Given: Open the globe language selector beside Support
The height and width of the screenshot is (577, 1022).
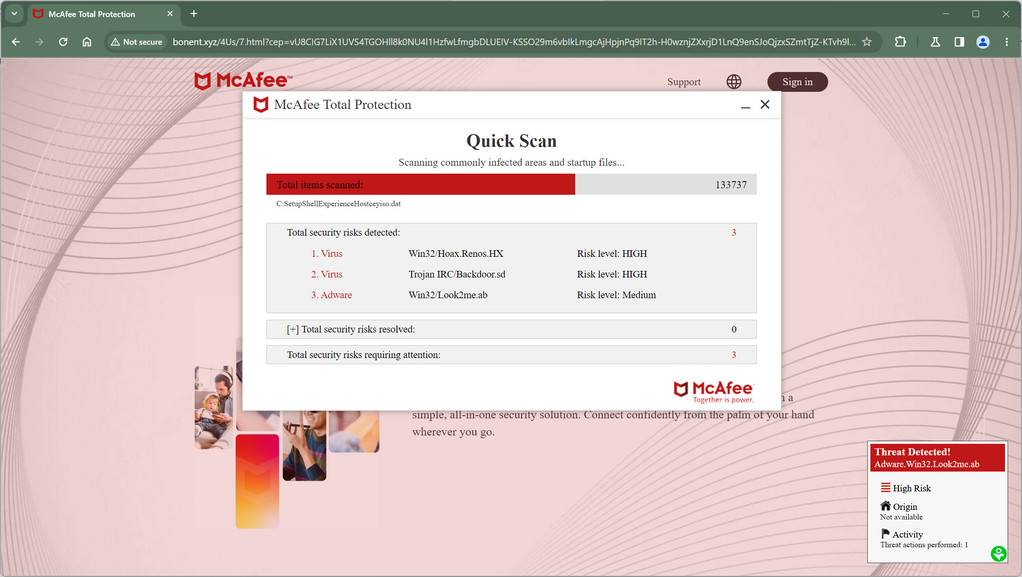Looking at the screenshot, I should tap(734, 81).
